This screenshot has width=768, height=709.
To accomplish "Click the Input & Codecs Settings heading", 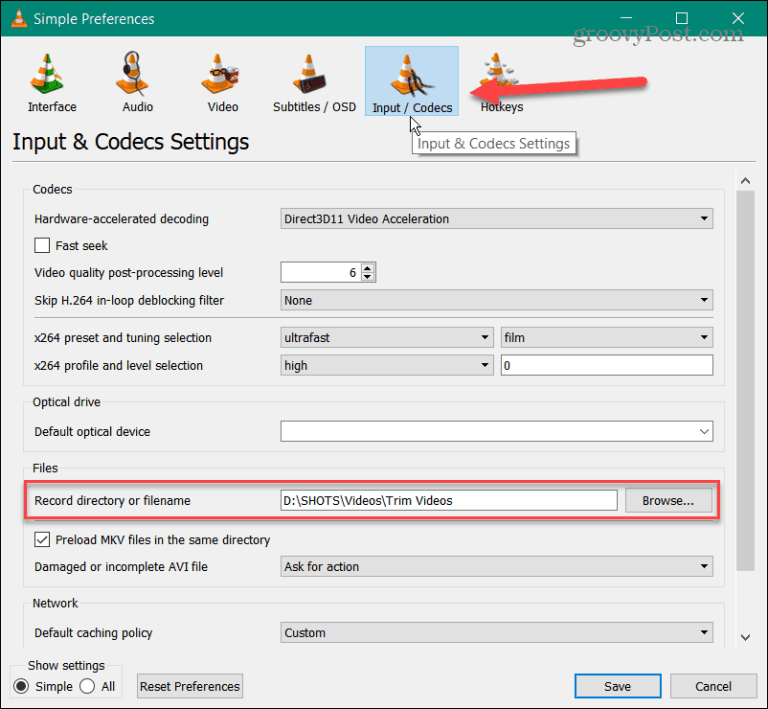I will (131, 142).
